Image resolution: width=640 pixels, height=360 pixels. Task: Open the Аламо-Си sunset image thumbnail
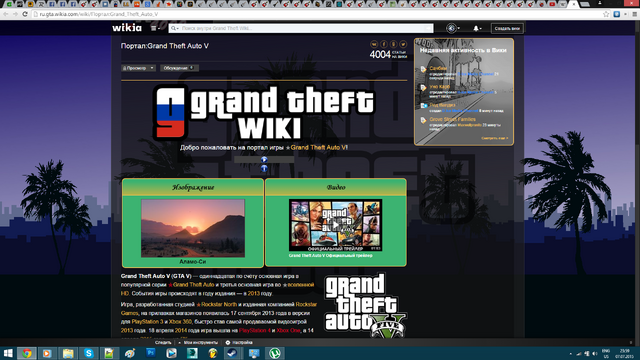(x=193, y=228)
